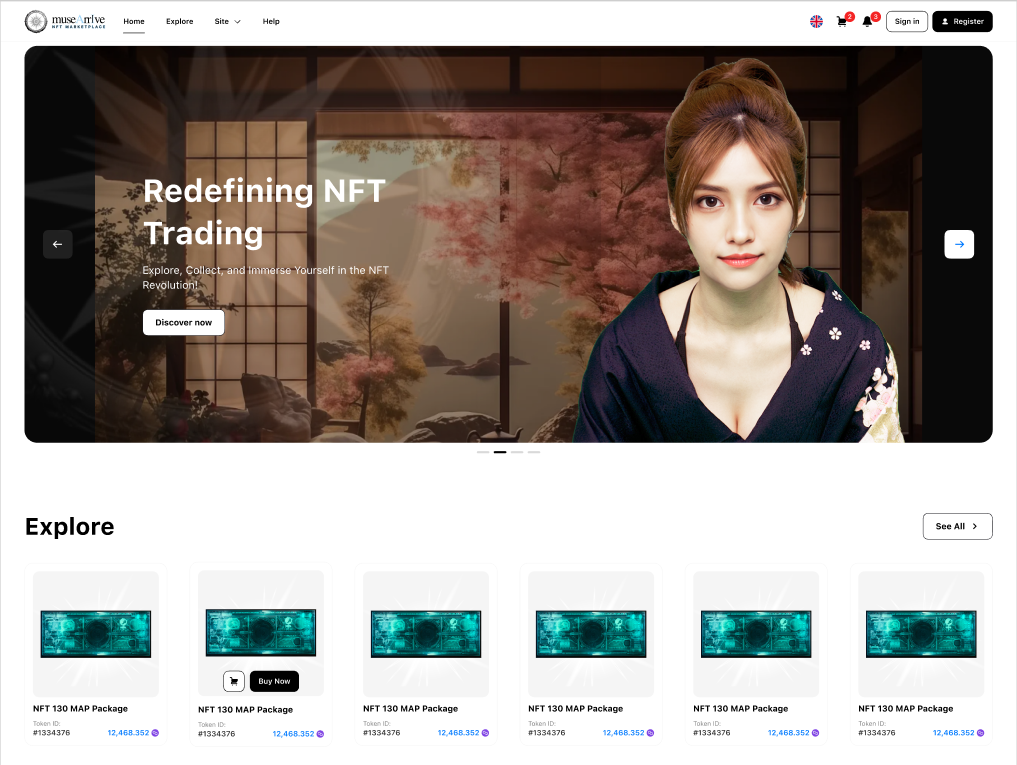Screen dimensions: 1017x765
Task: Select the first carousel indicator dot
Action: tap(483, 452)
